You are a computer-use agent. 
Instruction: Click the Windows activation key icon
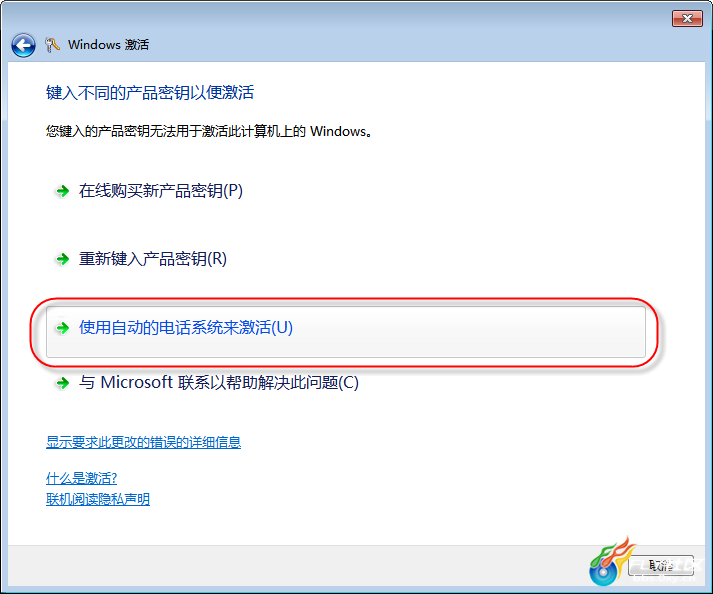[52, 45]
